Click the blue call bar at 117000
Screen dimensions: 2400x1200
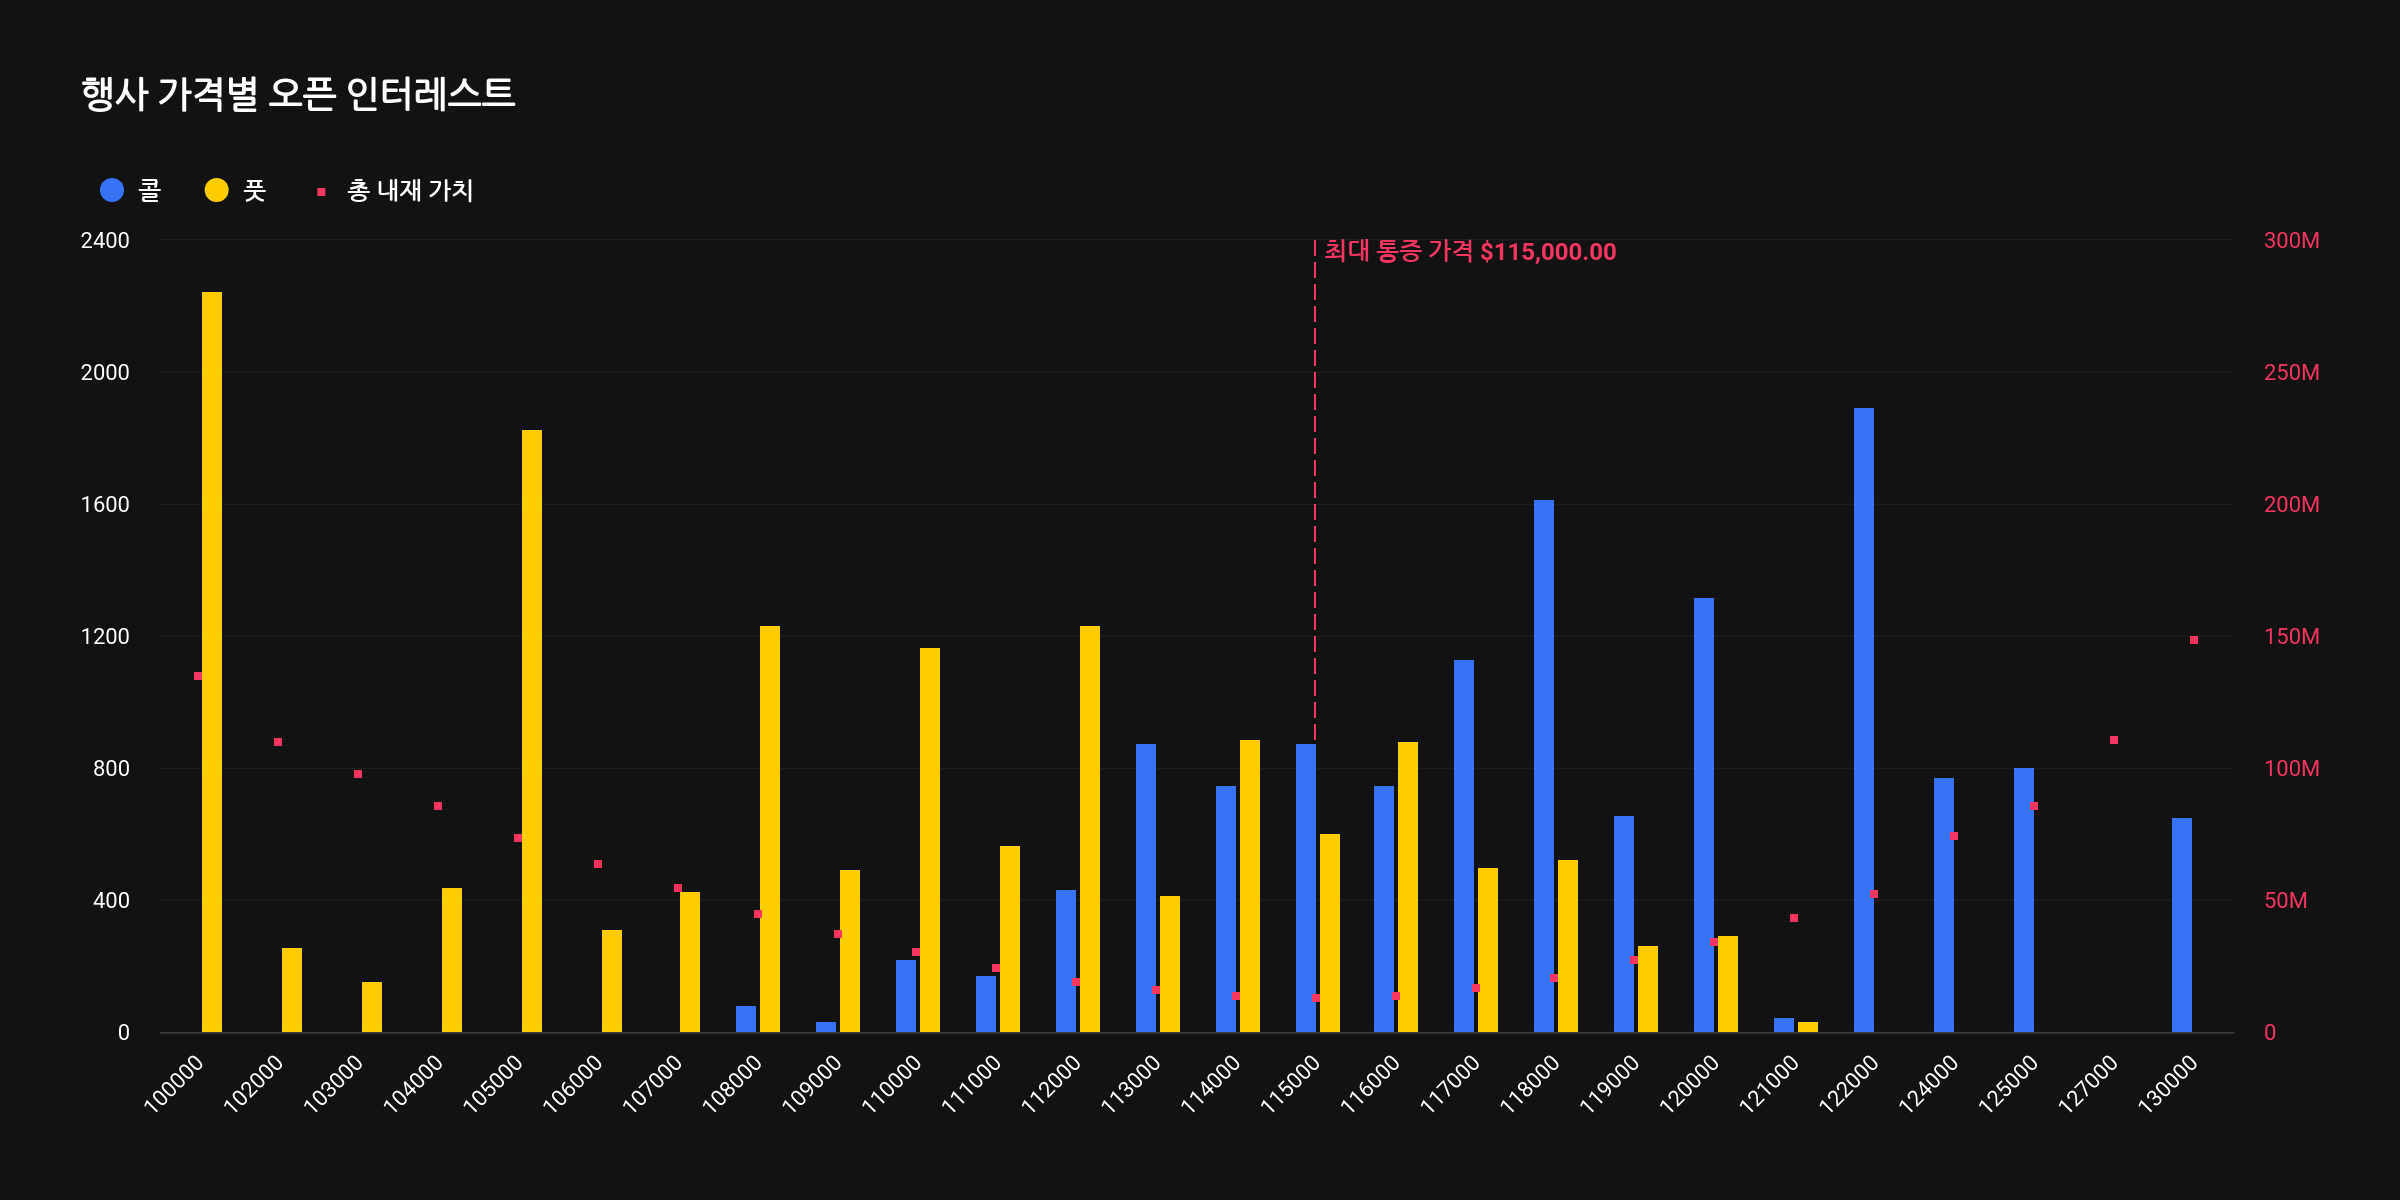(1464, 845)
